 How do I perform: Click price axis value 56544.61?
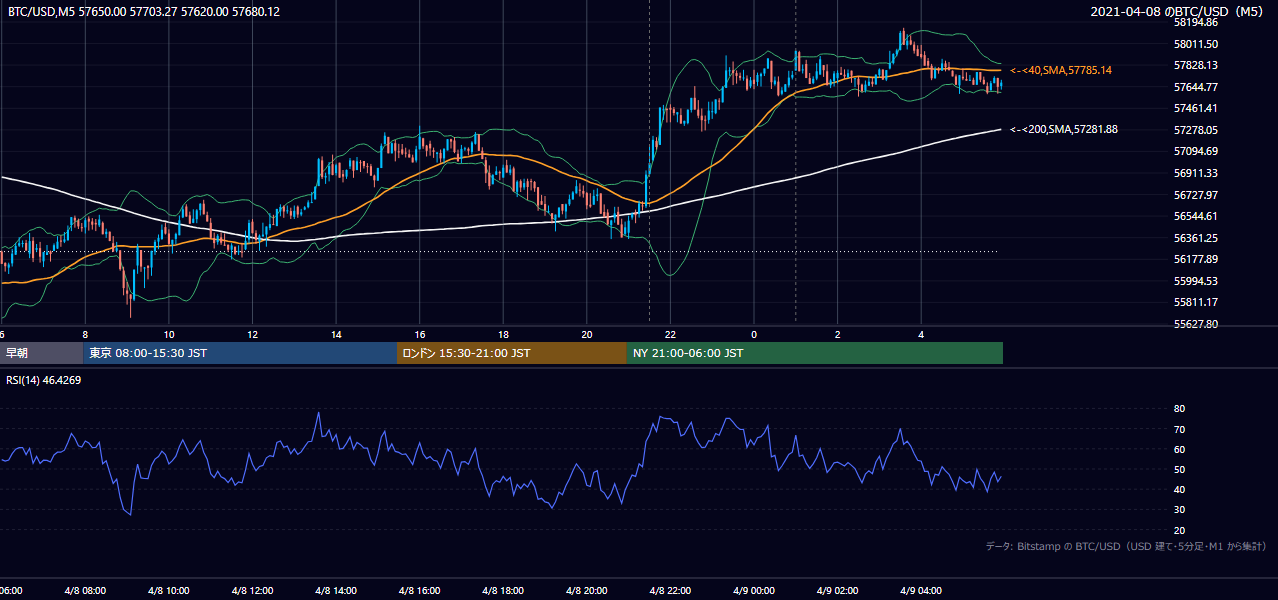(x=1196, y=216)
